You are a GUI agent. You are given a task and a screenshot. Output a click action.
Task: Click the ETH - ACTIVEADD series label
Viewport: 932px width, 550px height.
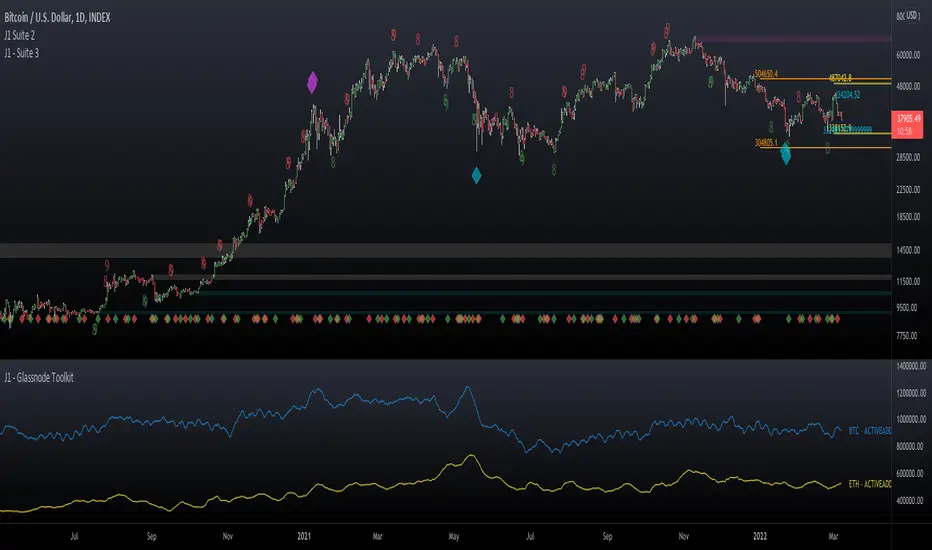click(868, 484)
